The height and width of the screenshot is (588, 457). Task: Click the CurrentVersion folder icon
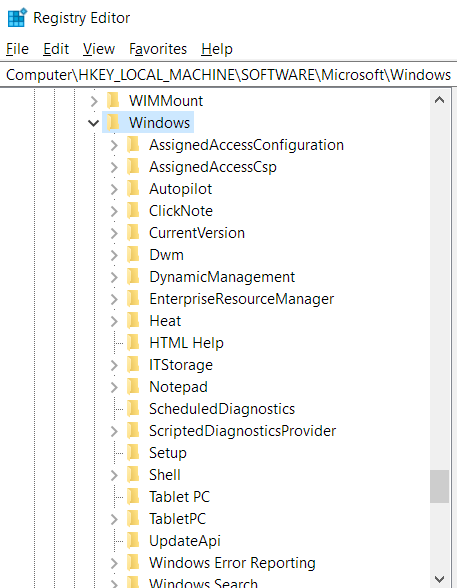pyautogui.click(x=133, y=232)
